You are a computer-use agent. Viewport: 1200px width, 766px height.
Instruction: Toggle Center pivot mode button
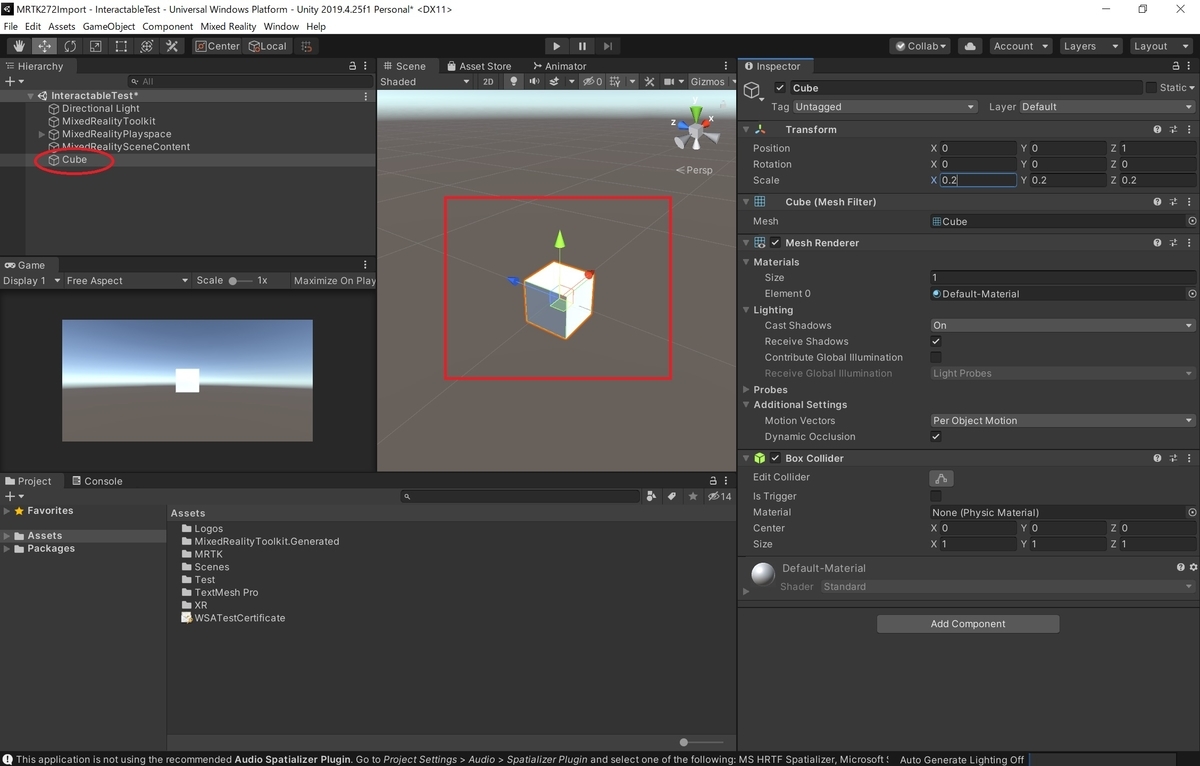218,46
